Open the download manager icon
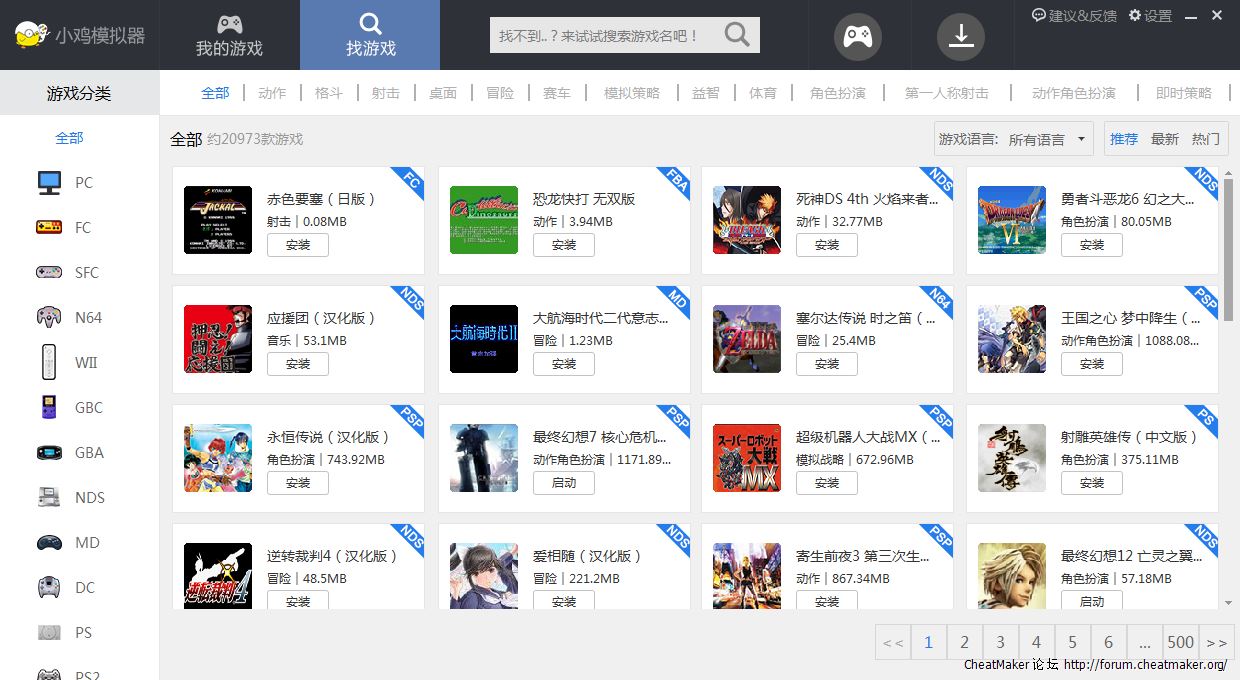The image size is (1240, 680). (960, 36)
